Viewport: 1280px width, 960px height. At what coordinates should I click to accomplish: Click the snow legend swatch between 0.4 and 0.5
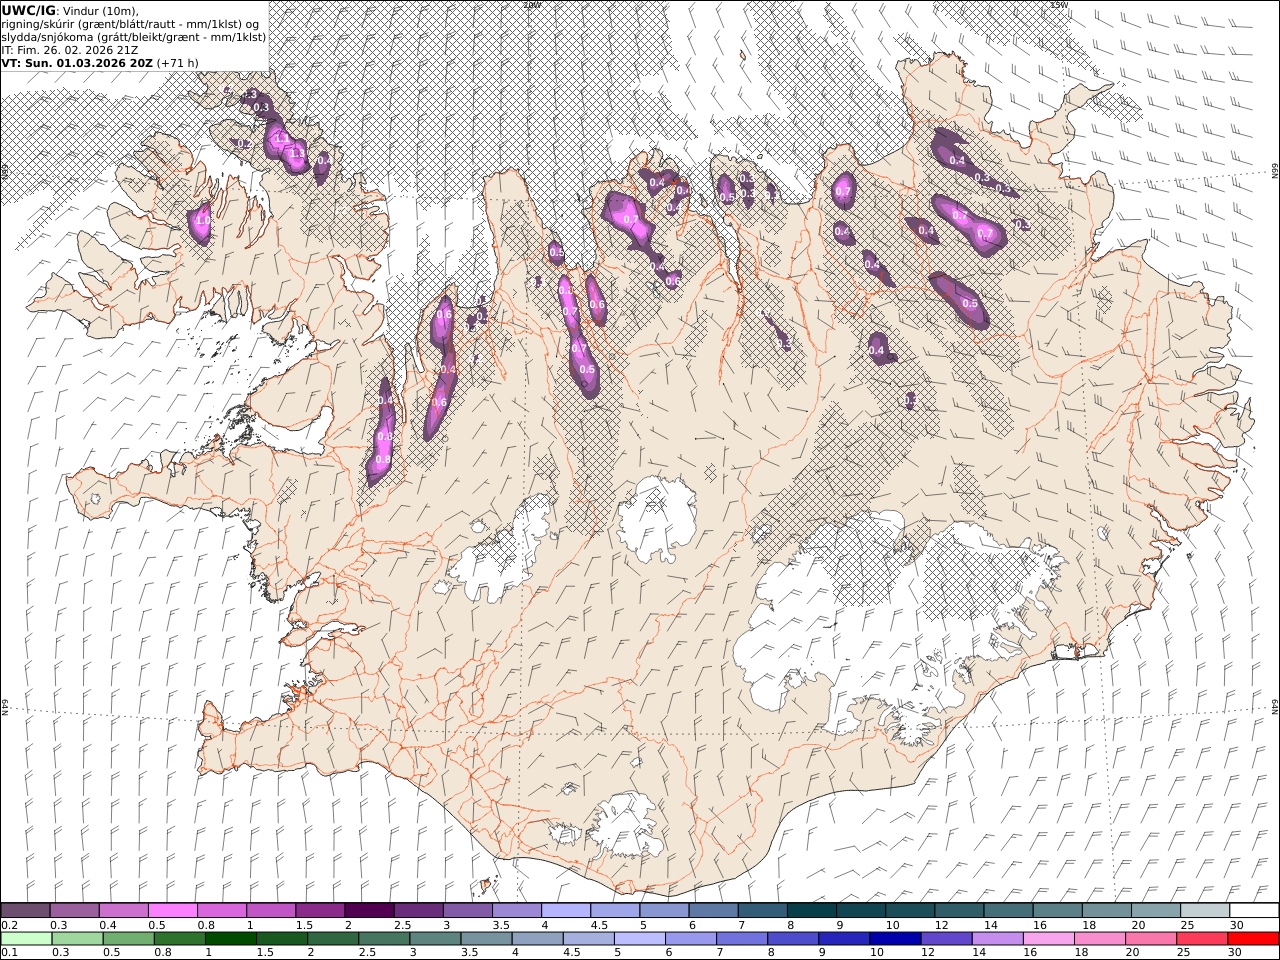[x=124, y=911]
